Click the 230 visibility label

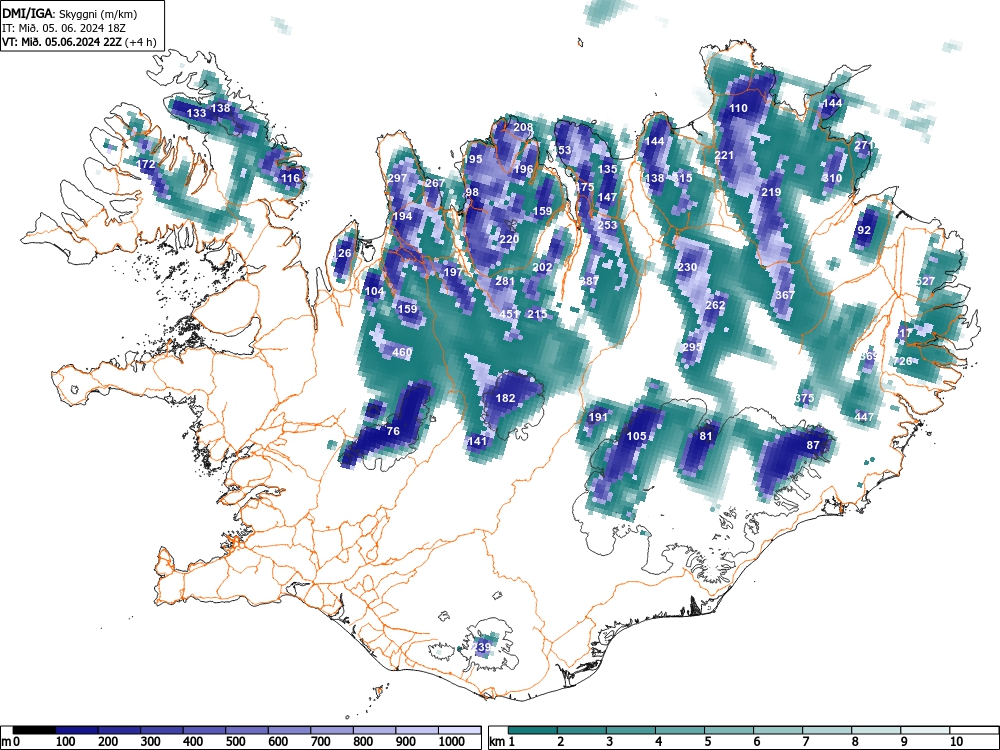tap(687, 267)
